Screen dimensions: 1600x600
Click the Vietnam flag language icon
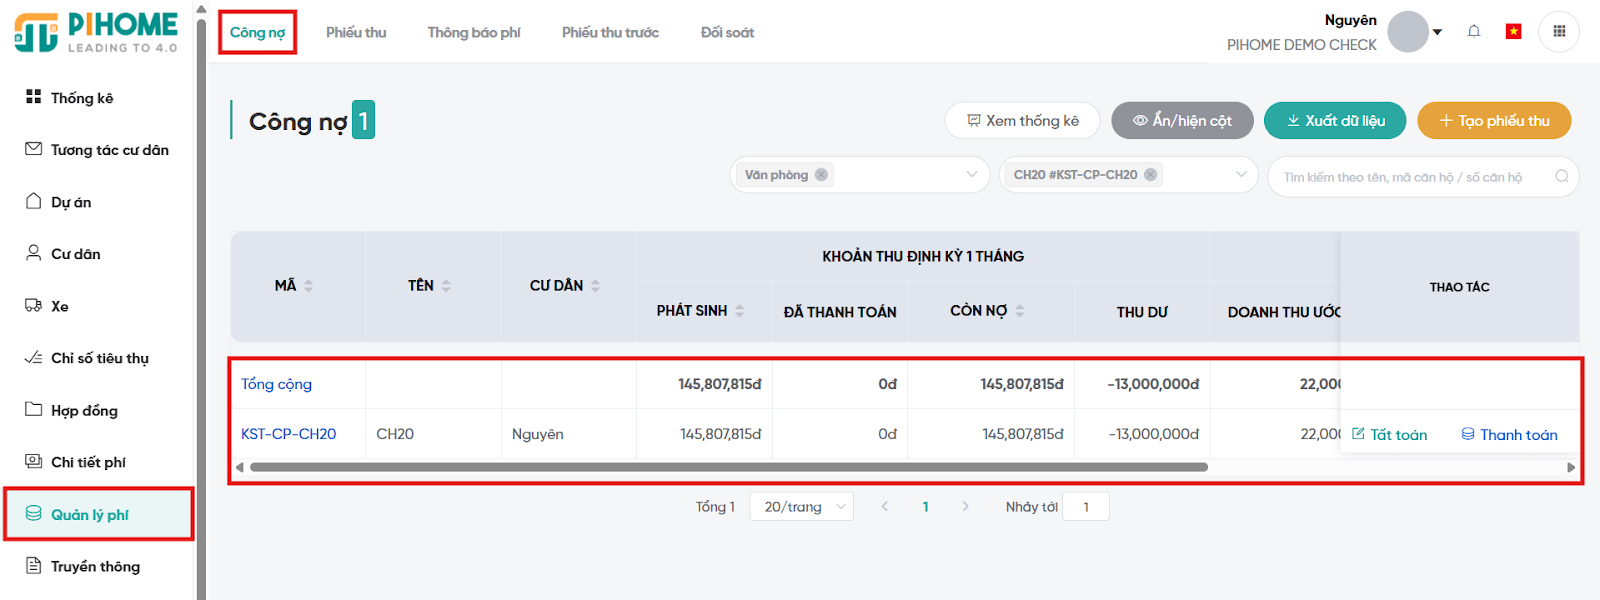click(1513, 32)
